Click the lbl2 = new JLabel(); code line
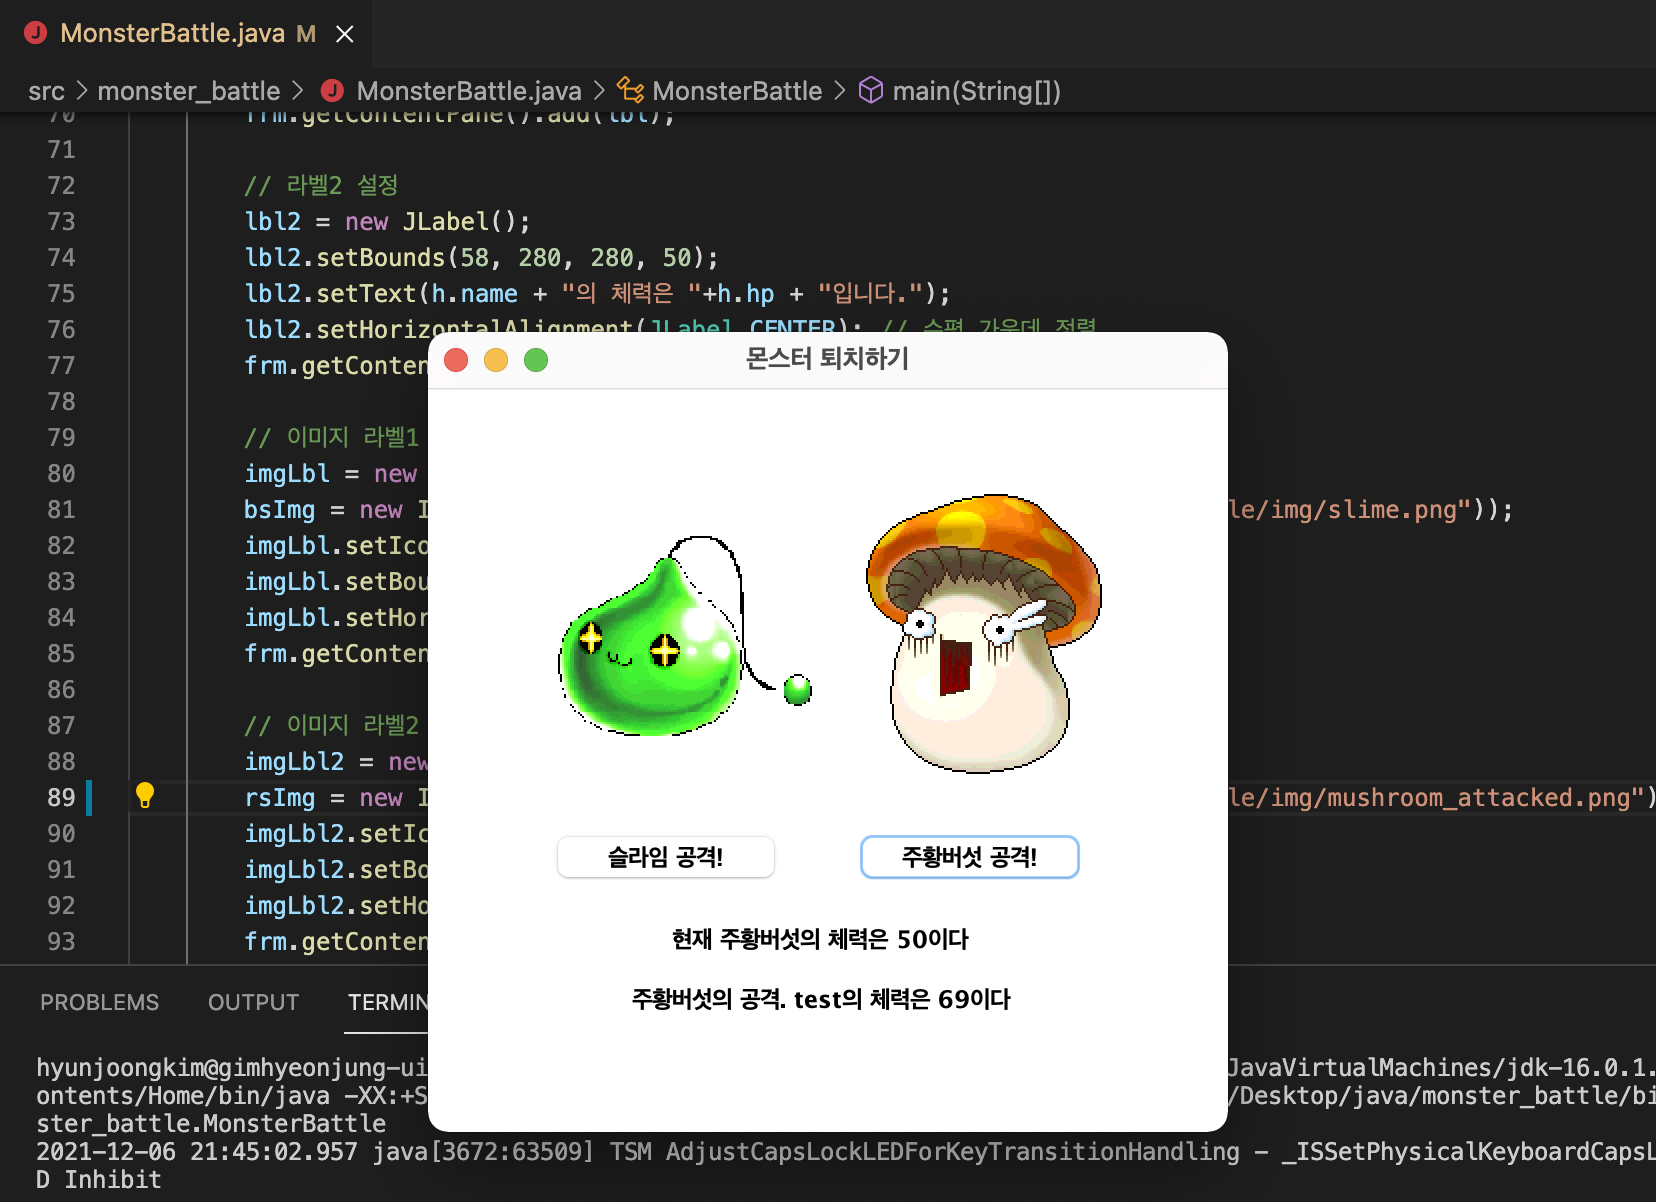The height and width of the screenshot is (1202, 1656). pyautogui.click(x=387, y=221)
